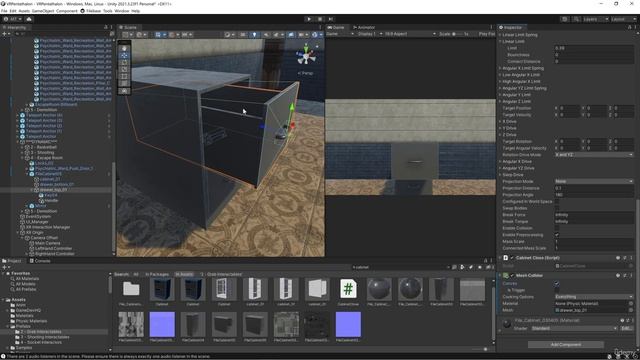
Task: Open Rotation Drive Mode dropdown
Action: (x=594, y=155)
